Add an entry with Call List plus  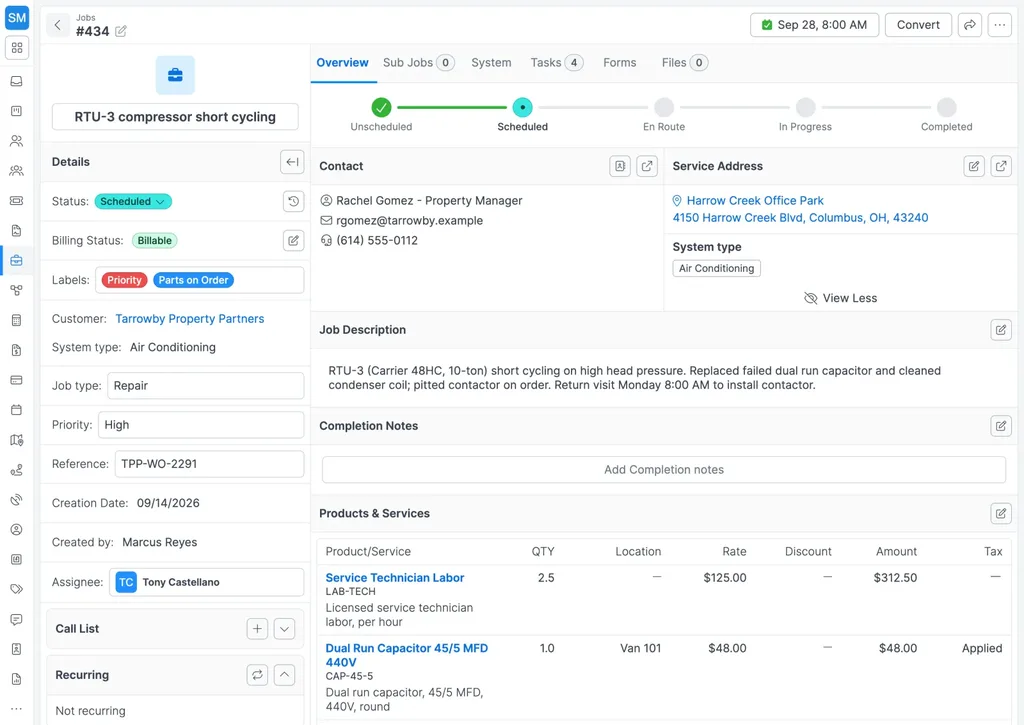click(257, 628)
